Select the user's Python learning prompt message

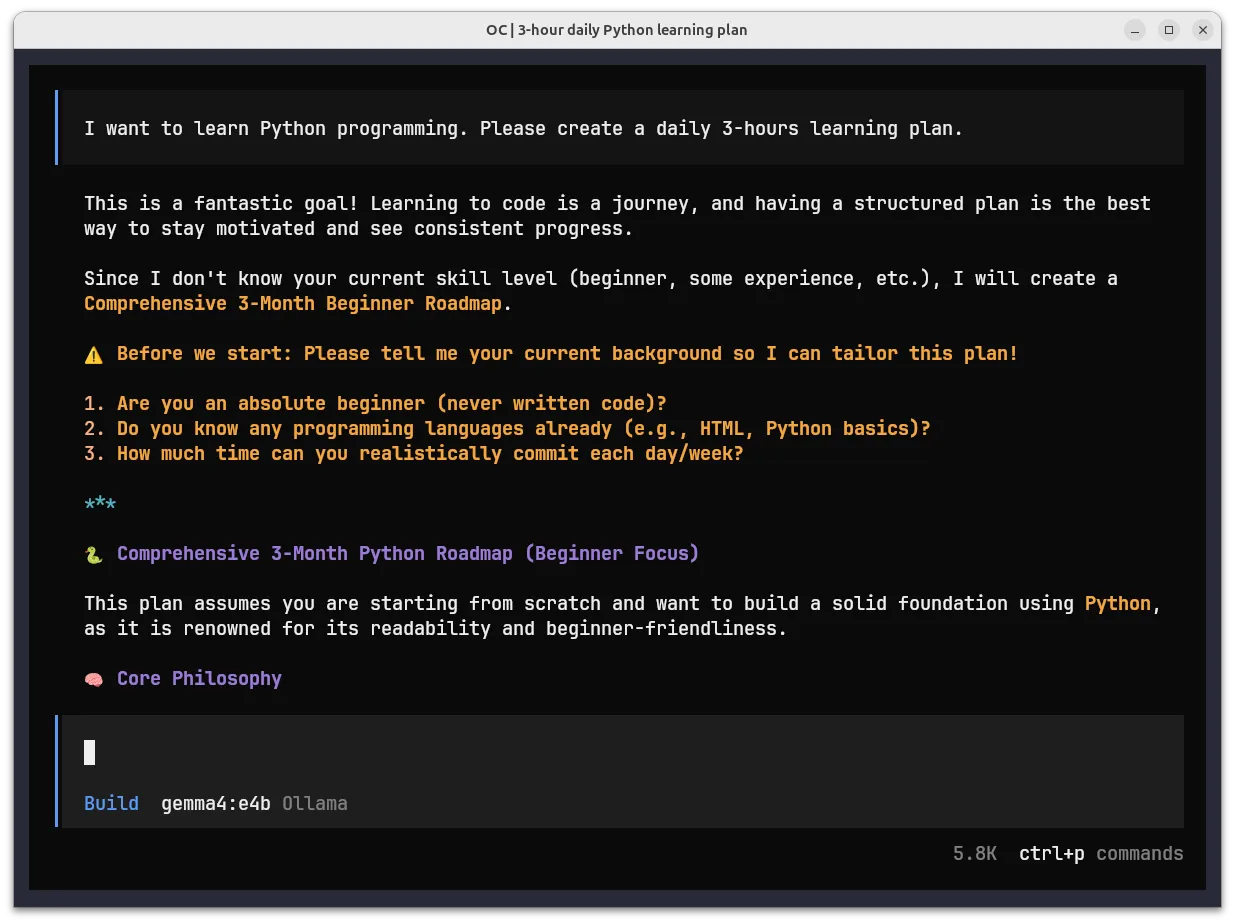tap(523, 129)
